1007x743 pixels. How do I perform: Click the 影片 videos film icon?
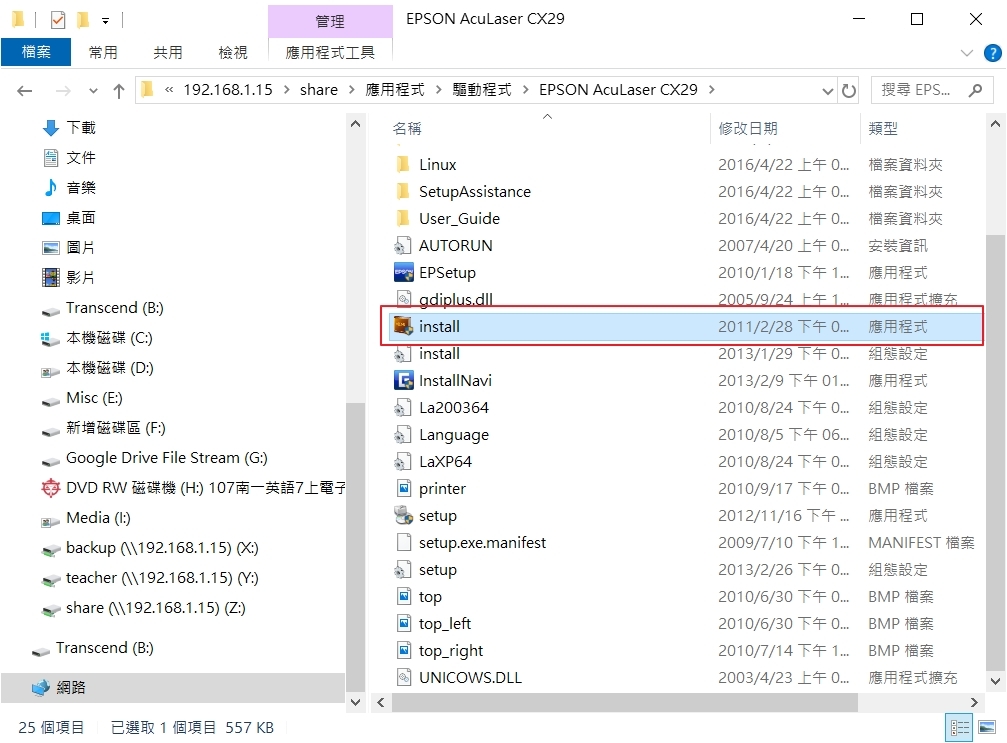[51, 277]
